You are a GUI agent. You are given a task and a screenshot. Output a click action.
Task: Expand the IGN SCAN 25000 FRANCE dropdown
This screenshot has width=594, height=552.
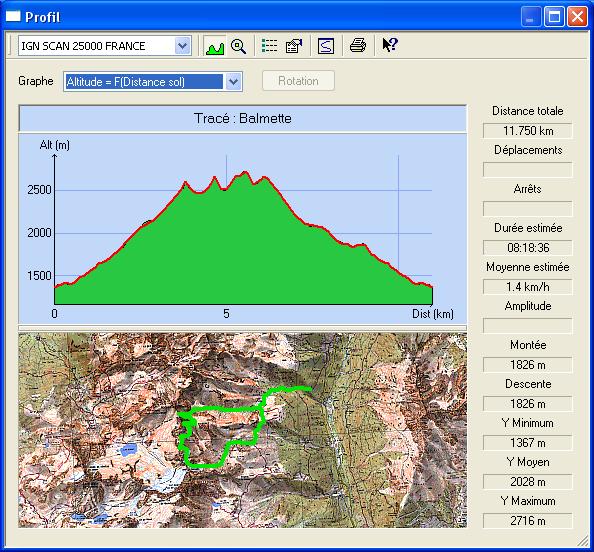tap(183, 46)
